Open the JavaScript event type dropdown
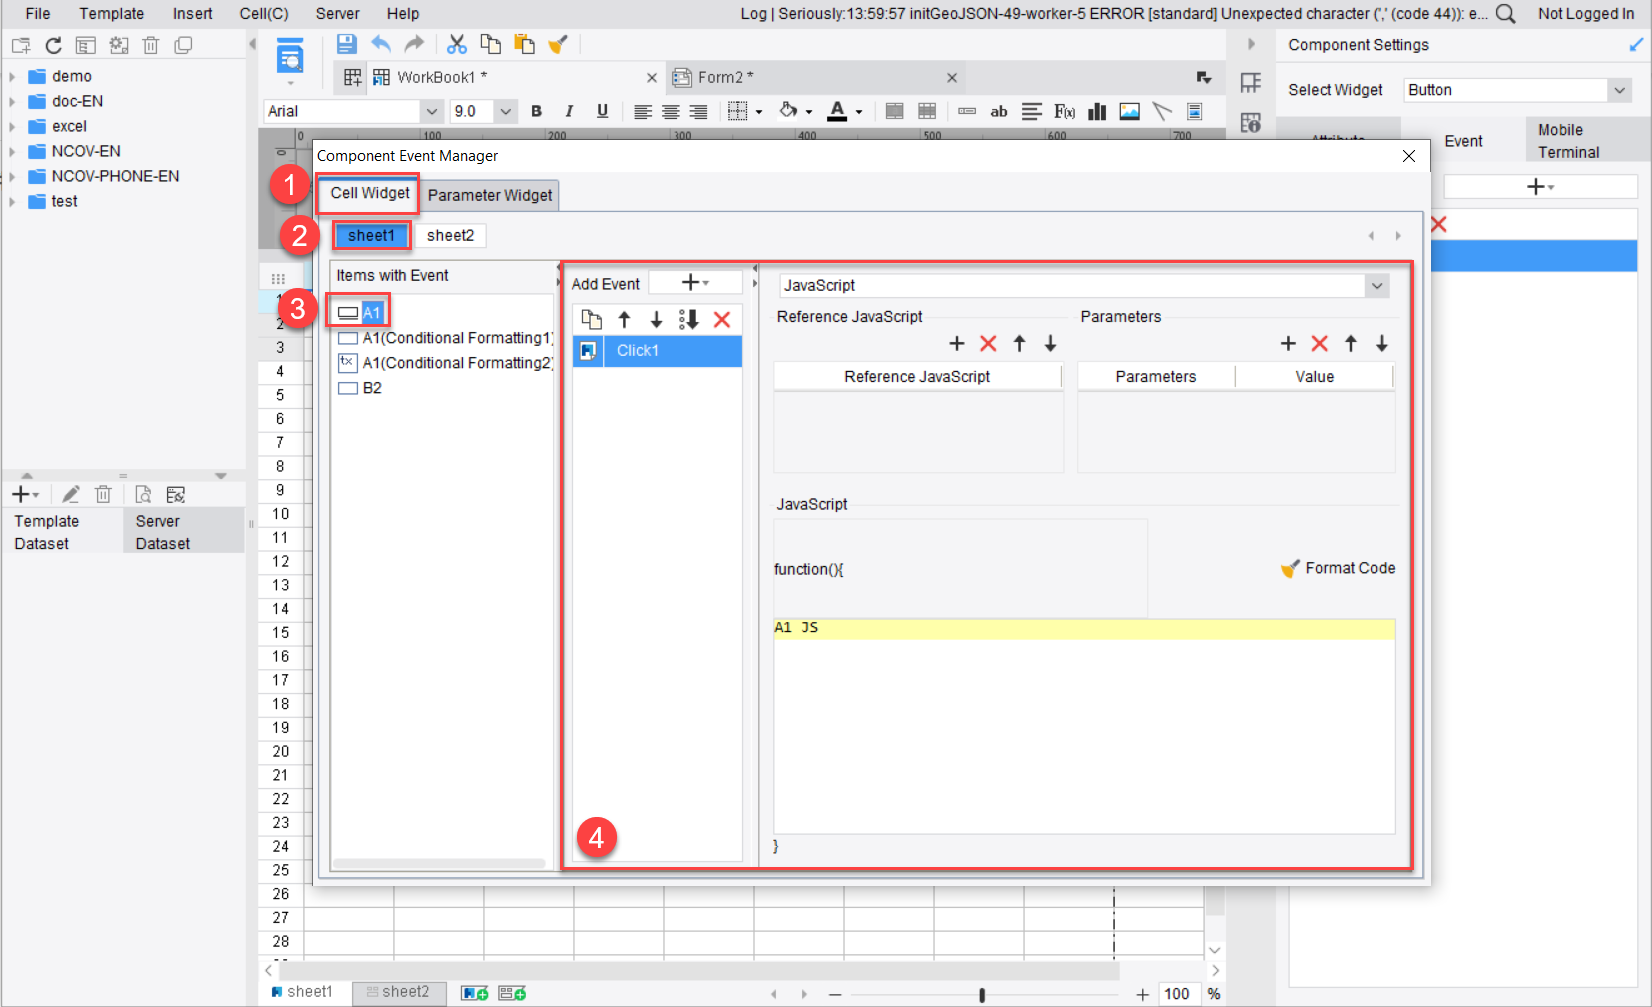This screenshot has width=1652, height=1007. [x=1377, y=285]
